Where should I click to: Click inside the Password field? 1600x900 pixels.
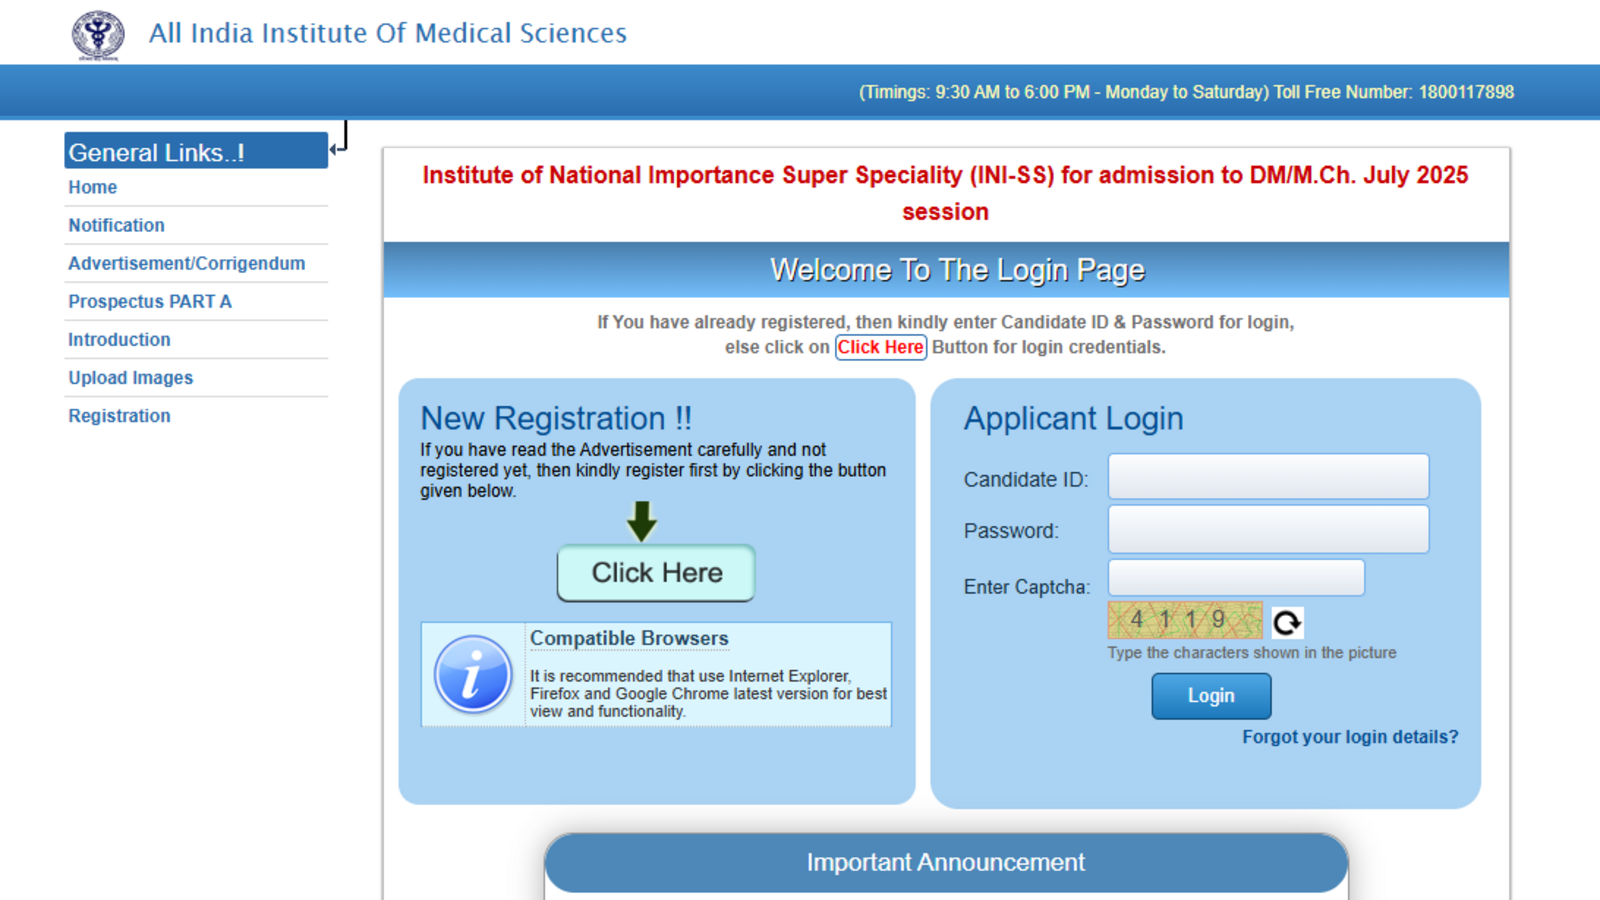pos(1268,529)
